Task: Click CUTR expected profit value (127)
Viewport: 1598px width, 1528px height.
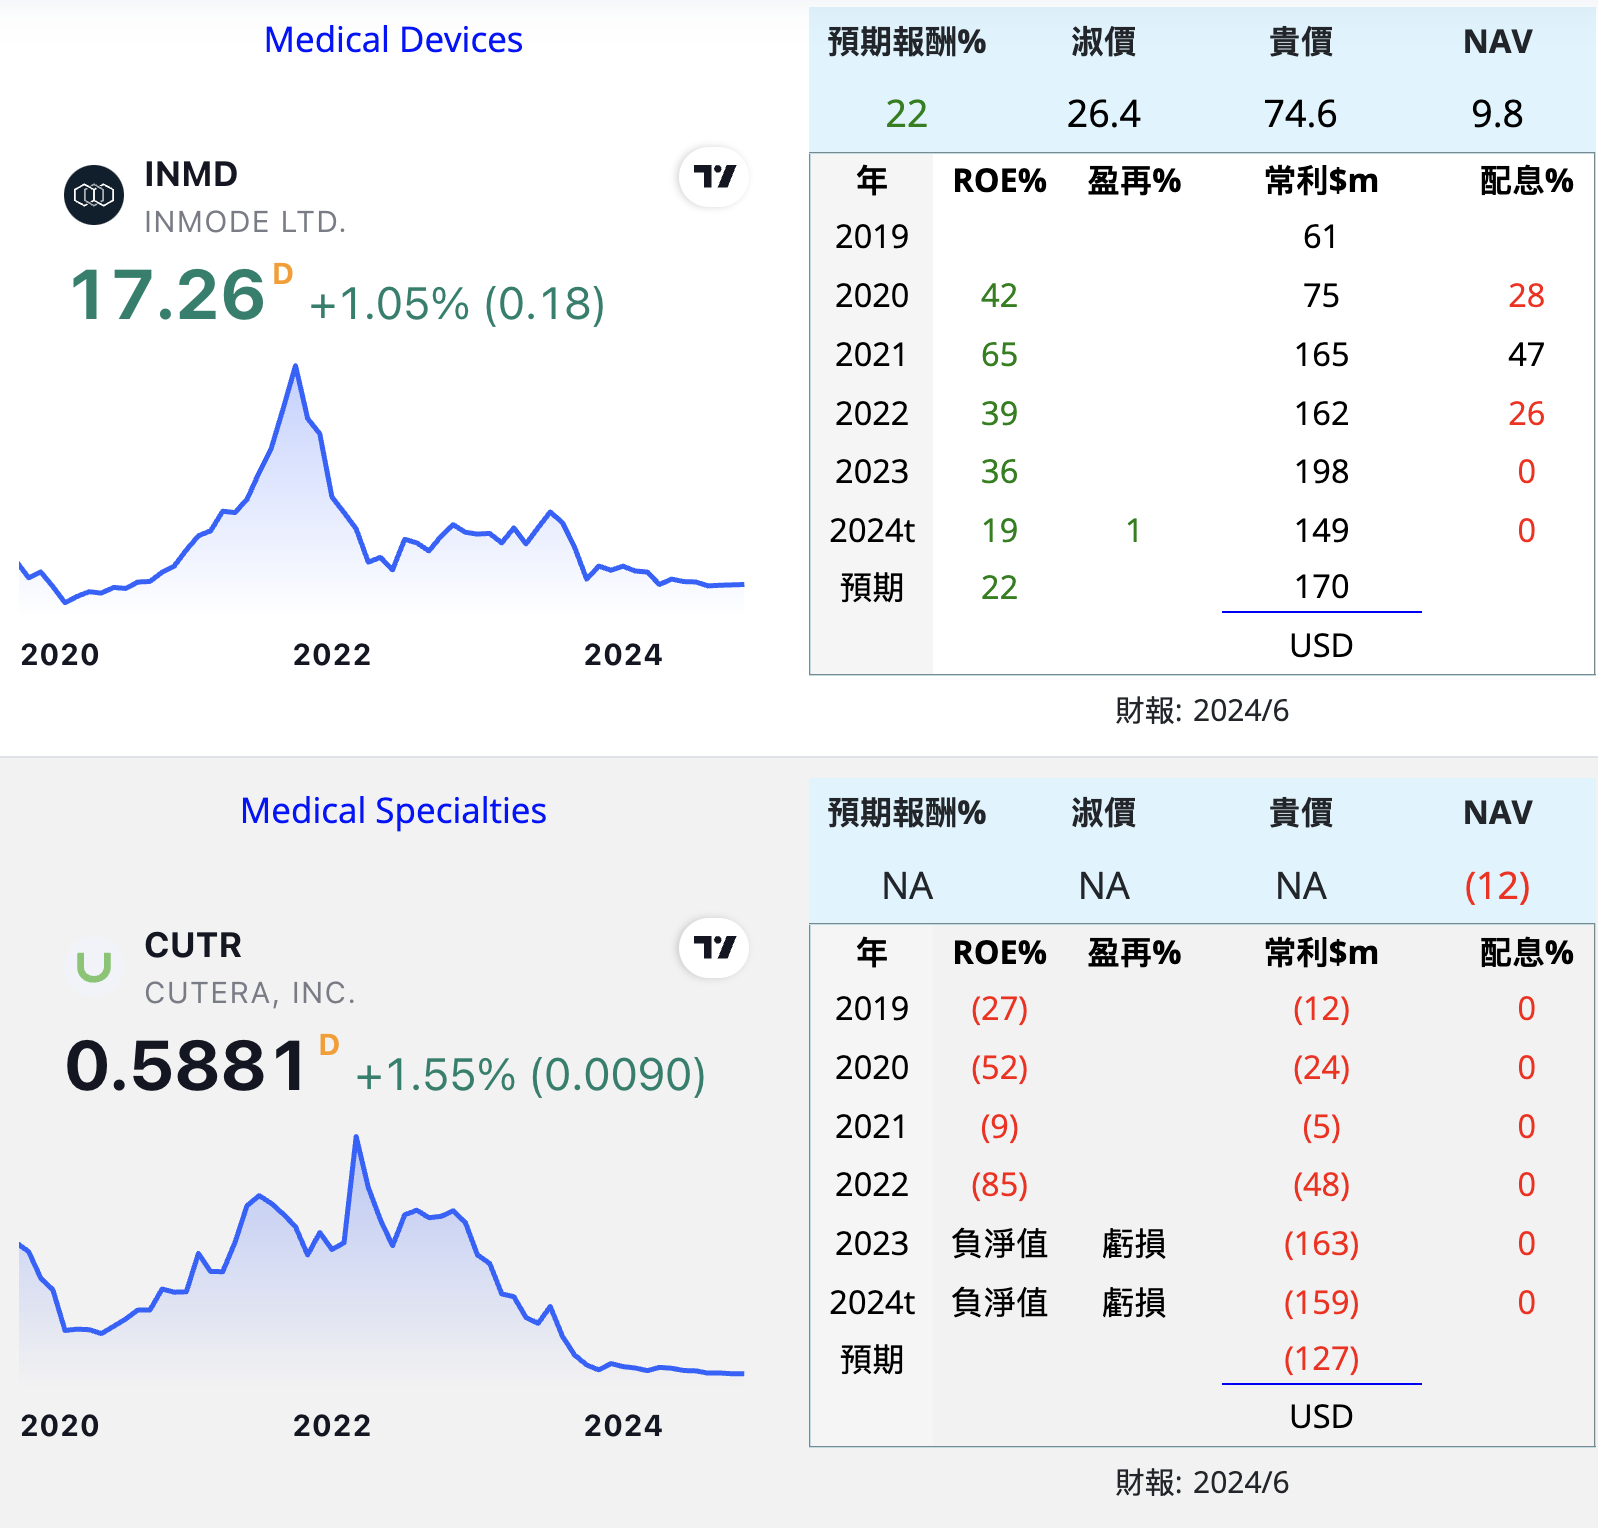Action: pos(1322,1359)
